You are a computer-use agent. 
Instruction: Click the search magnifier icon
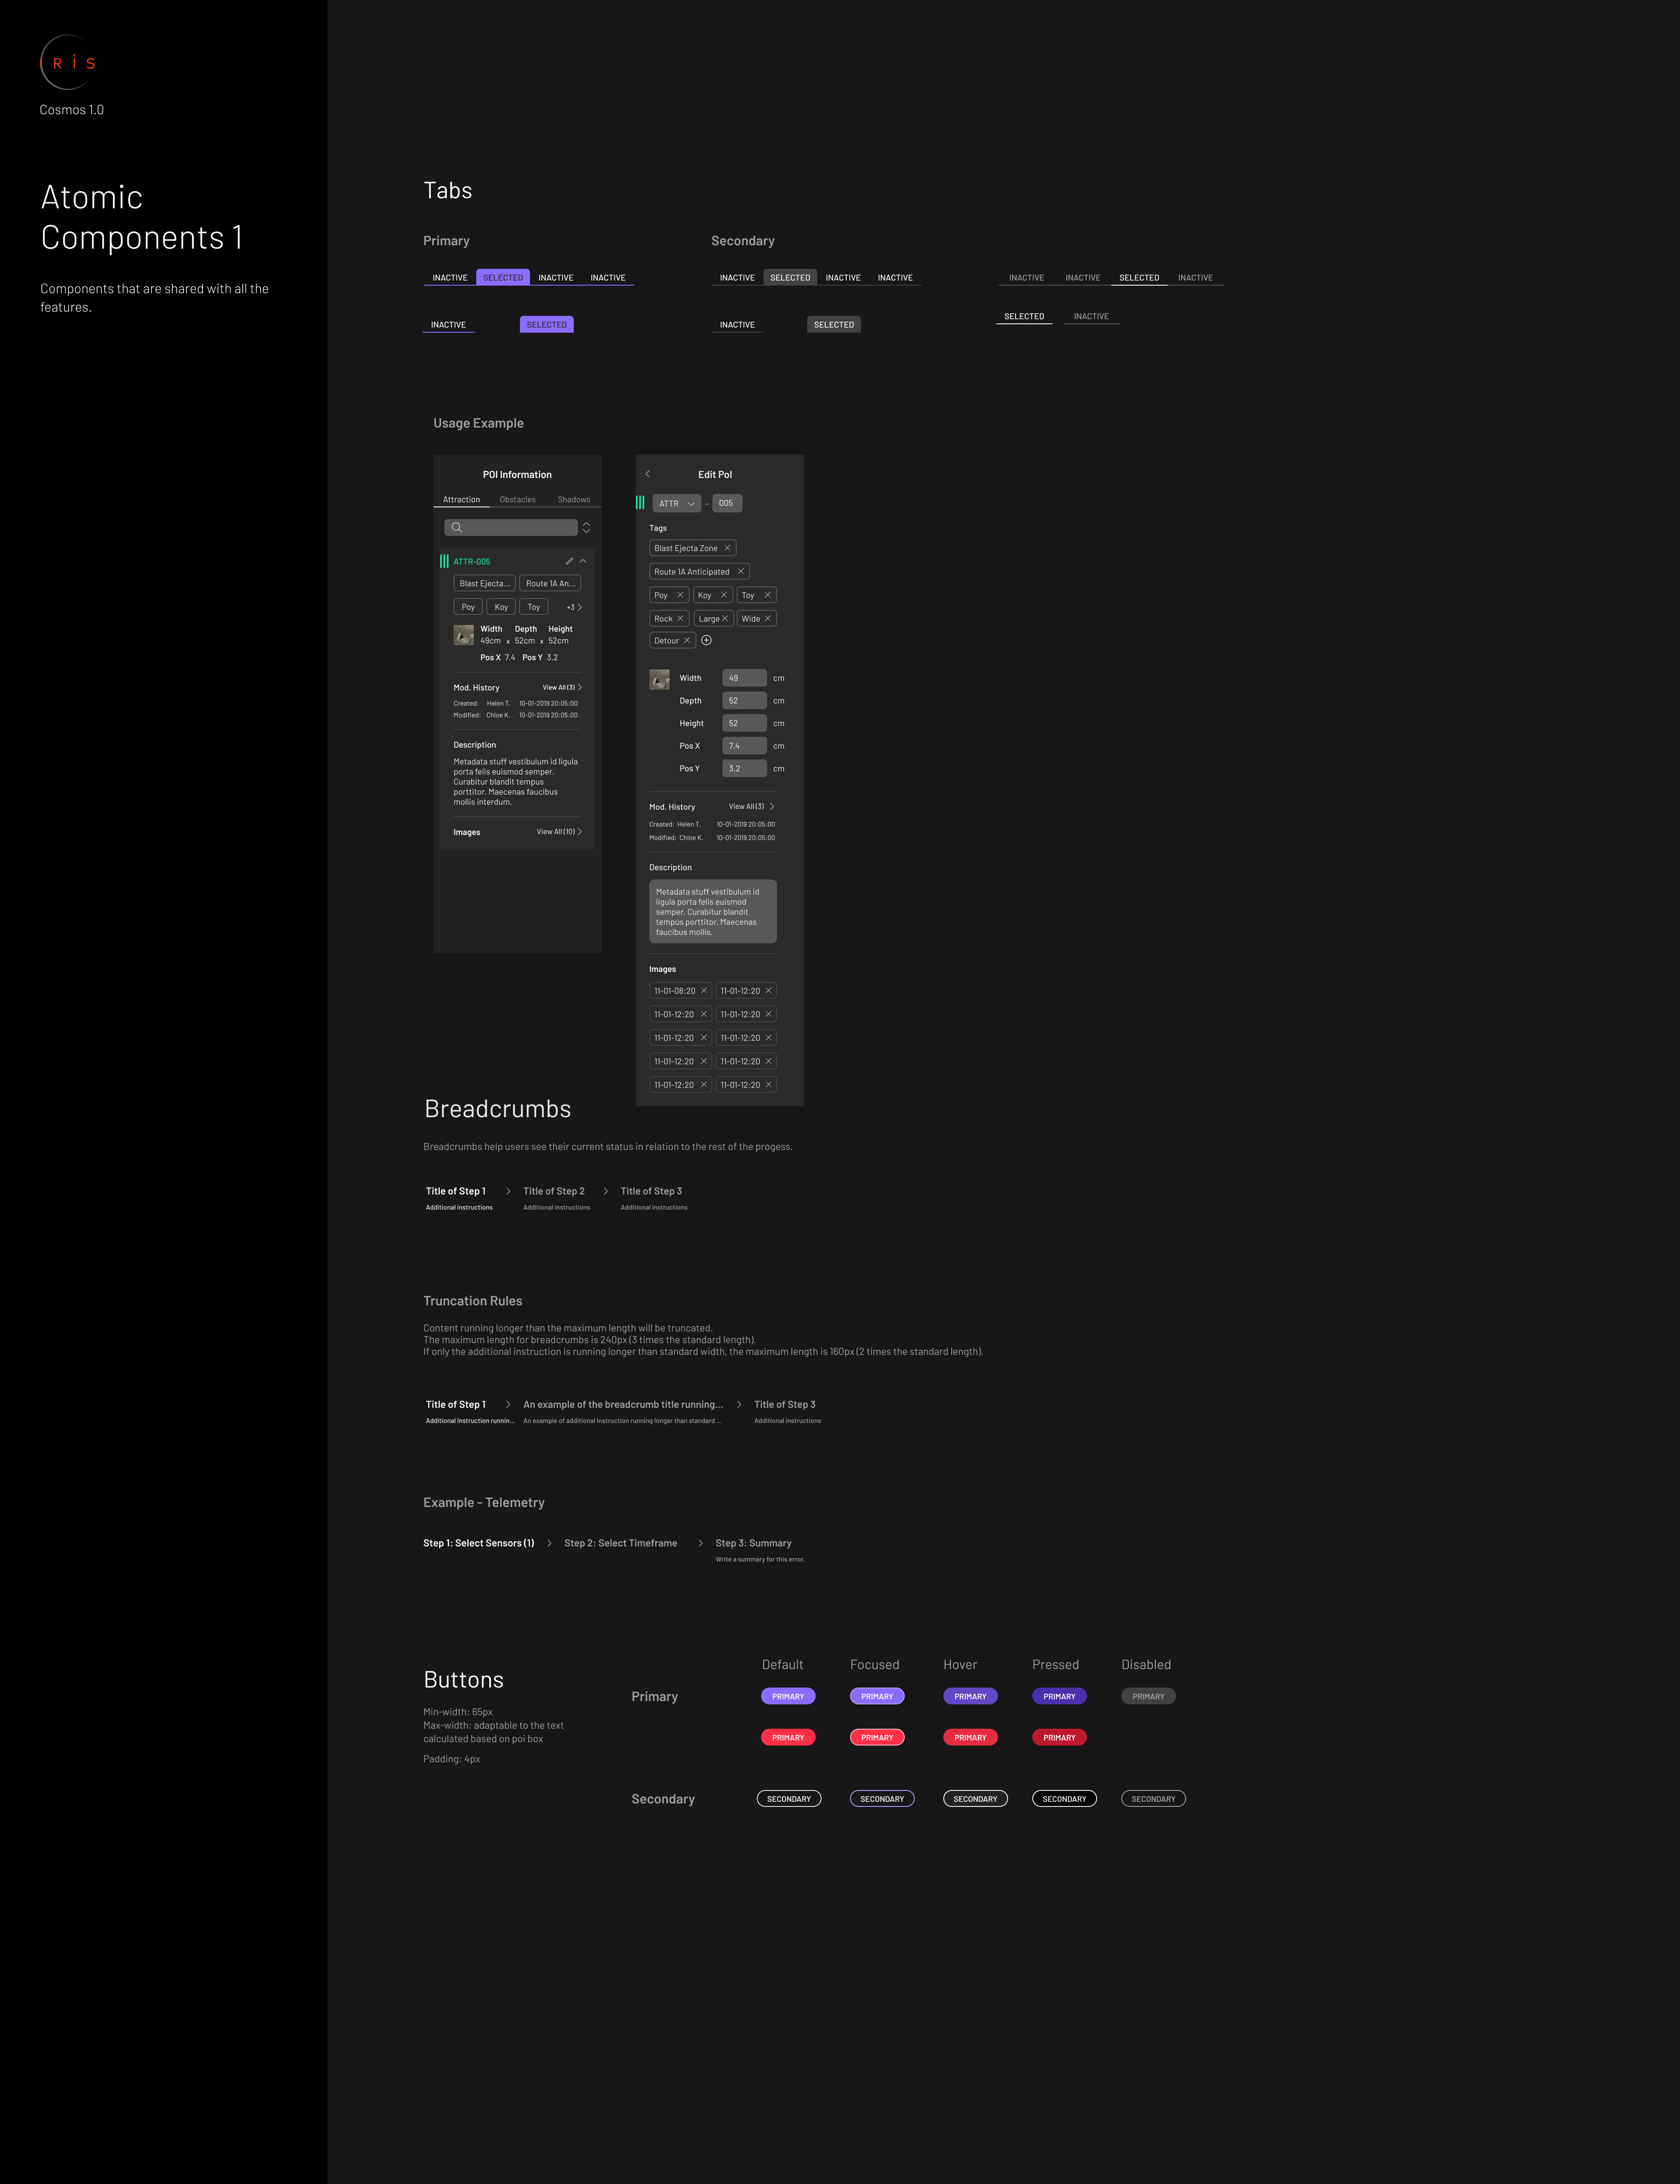[457, 527]
